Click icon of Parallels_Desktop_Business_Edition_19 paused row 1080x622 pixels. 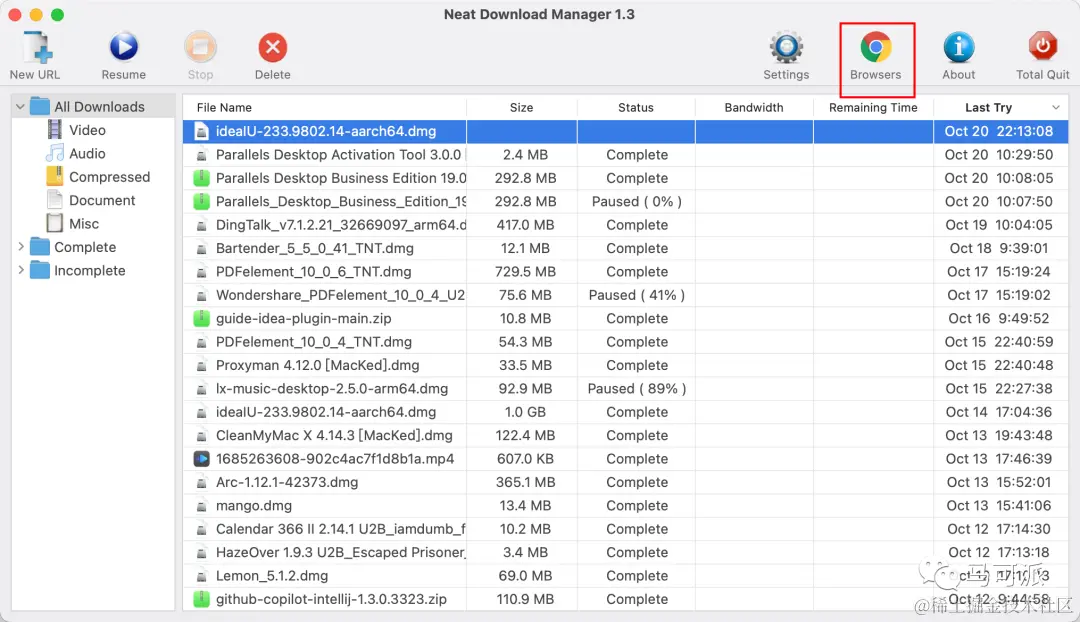pos(201,201)
